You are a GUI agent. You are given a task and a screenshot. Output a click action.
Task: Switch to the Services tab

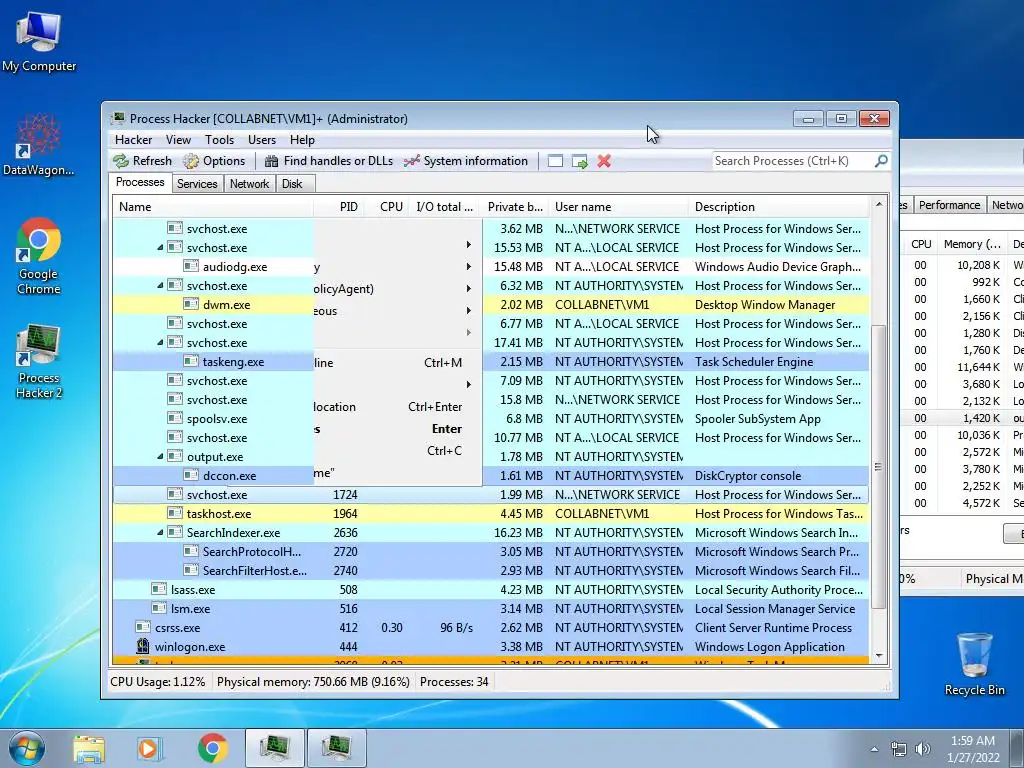[x=197, y=184]
